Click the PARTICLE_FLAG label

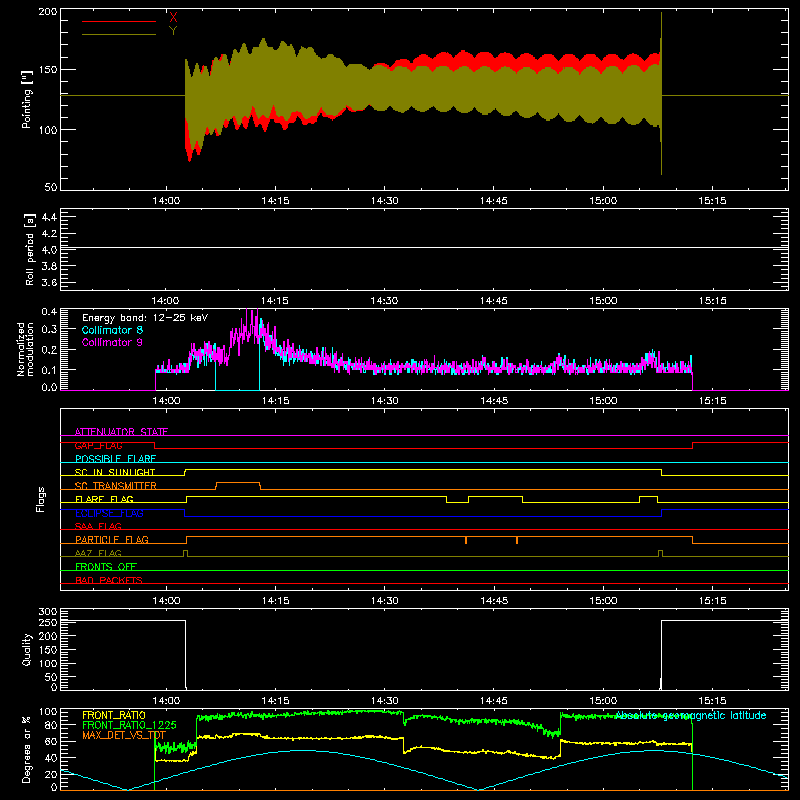coord(112,539)
